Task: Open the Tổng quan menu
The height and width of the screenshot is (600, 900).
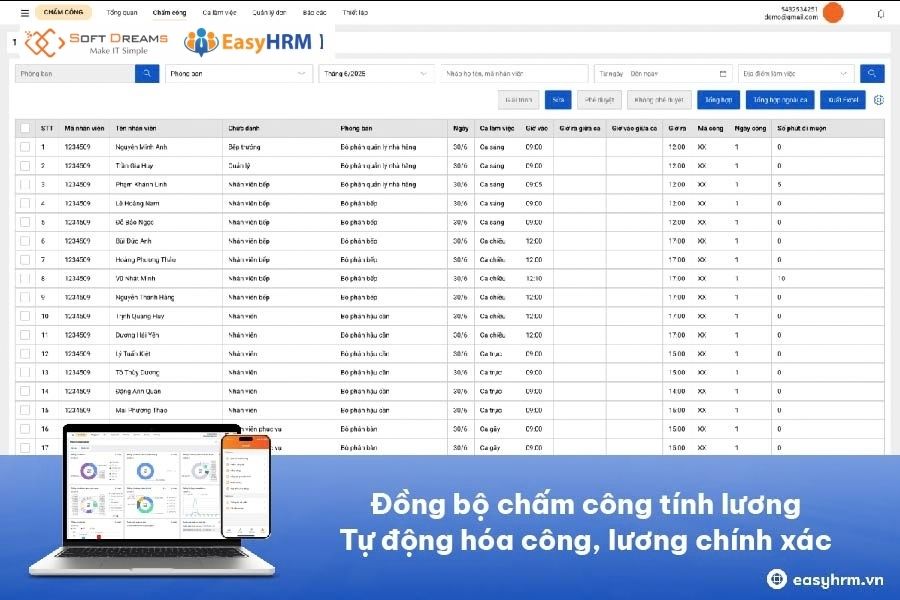Action: 122,13
